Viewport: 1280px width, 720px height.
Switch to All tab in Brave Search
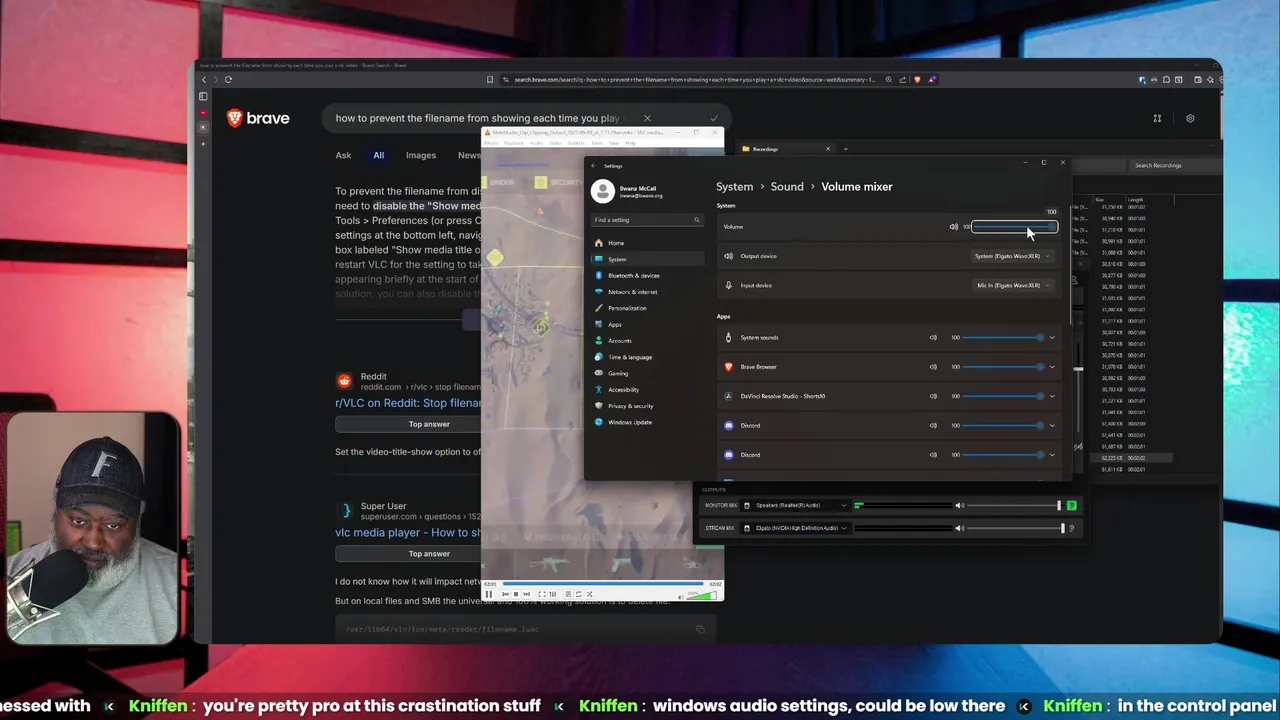pyautogui.click(x=378, y=155)
